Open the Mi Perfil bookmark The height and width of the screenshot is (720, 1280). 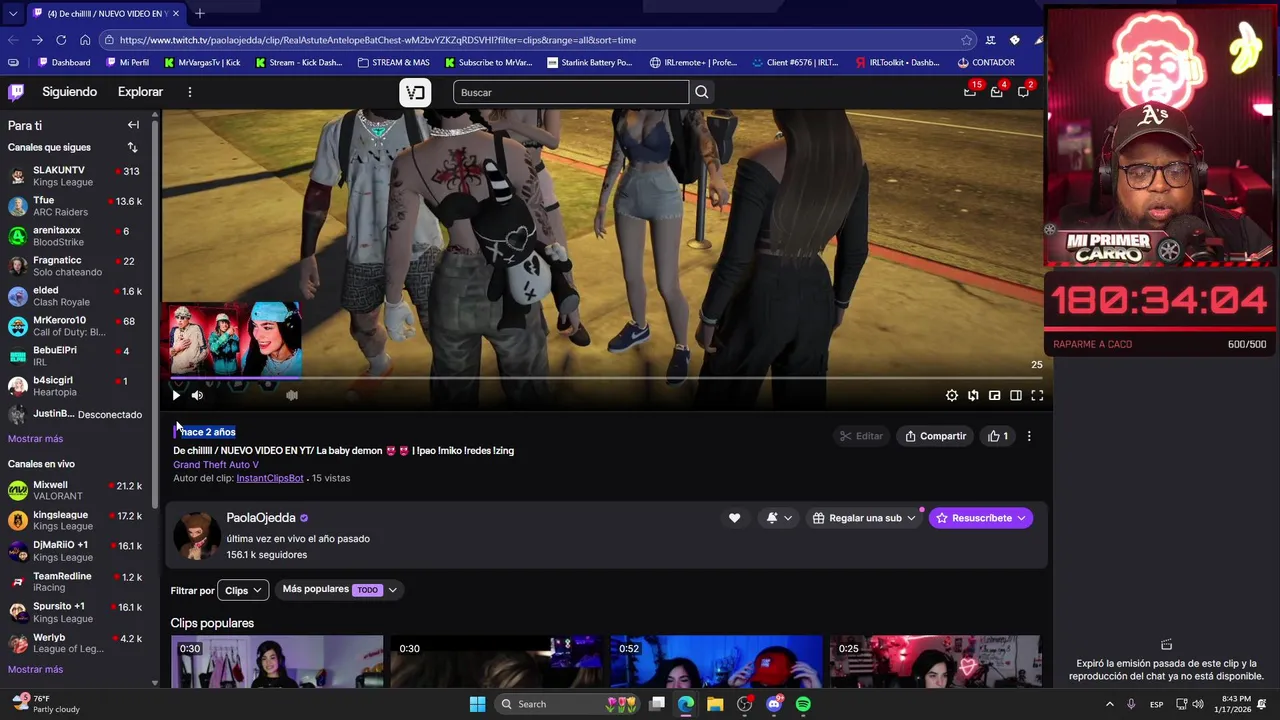pyautogui.click(x=126, y=62)
